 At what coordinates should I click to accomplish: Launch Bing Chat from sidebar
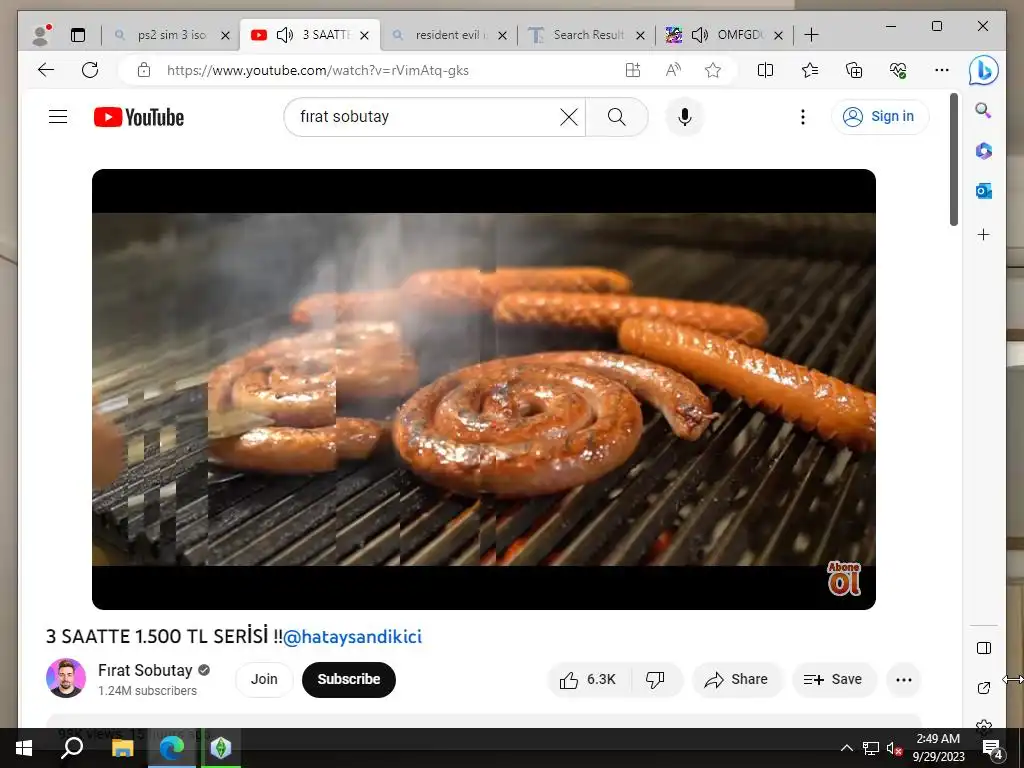click(984, 71)
